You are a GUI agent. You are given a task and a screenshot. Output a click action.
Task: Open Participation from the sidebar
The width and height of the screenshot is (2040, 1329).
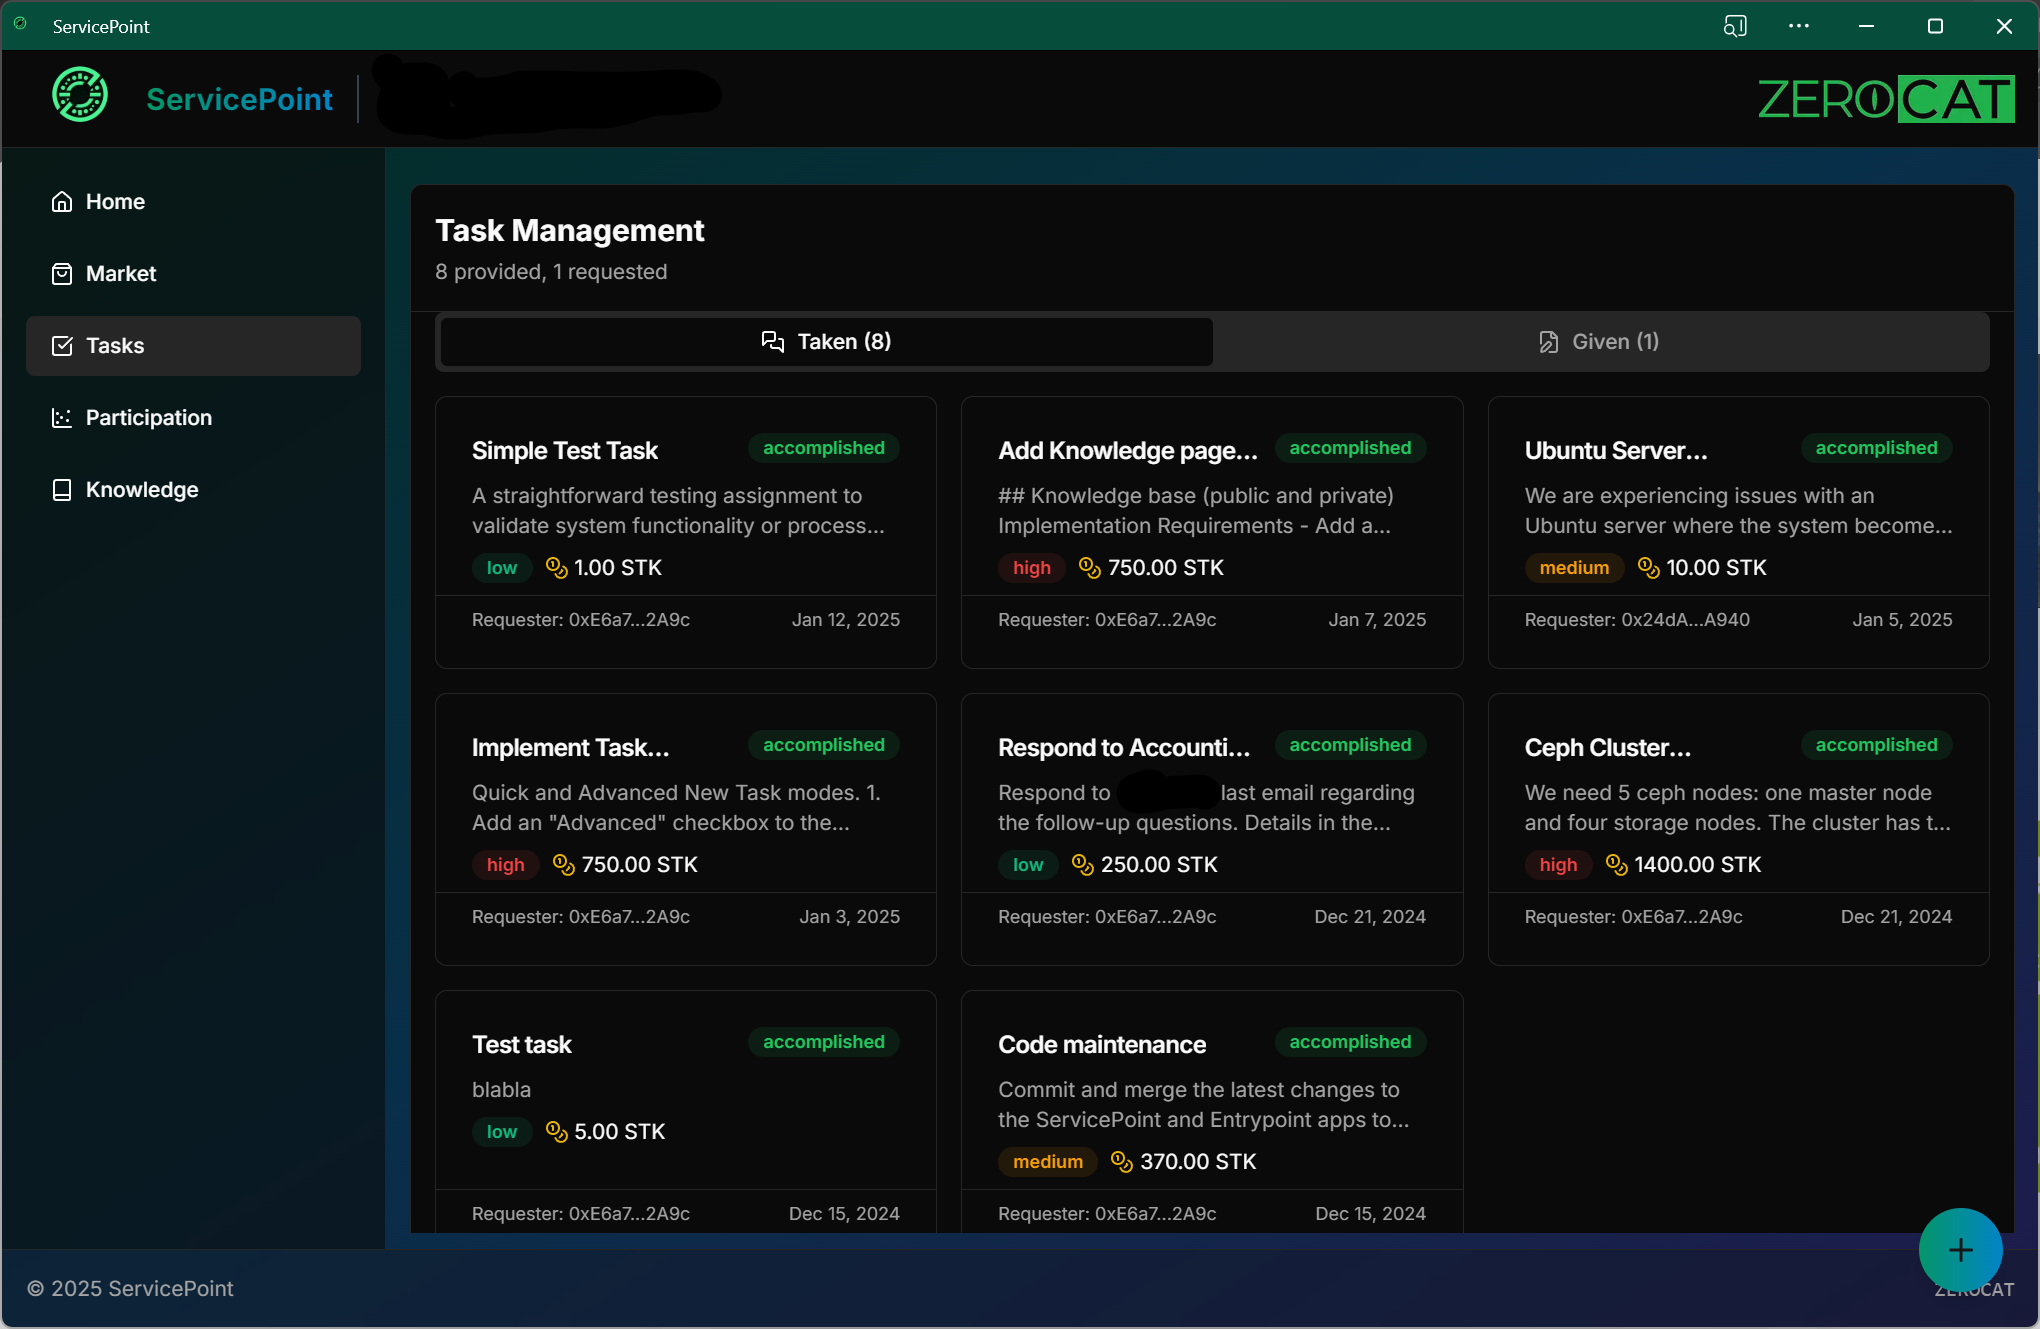click(193, 418)
